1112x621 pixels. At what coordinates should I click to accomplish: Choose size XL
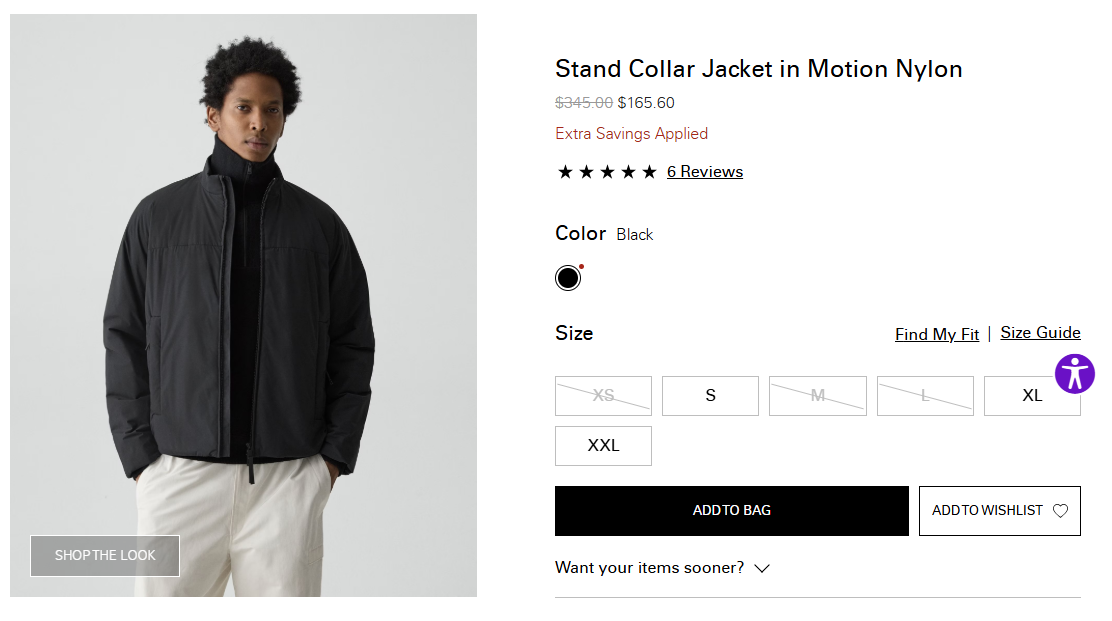click(1032, 396)
